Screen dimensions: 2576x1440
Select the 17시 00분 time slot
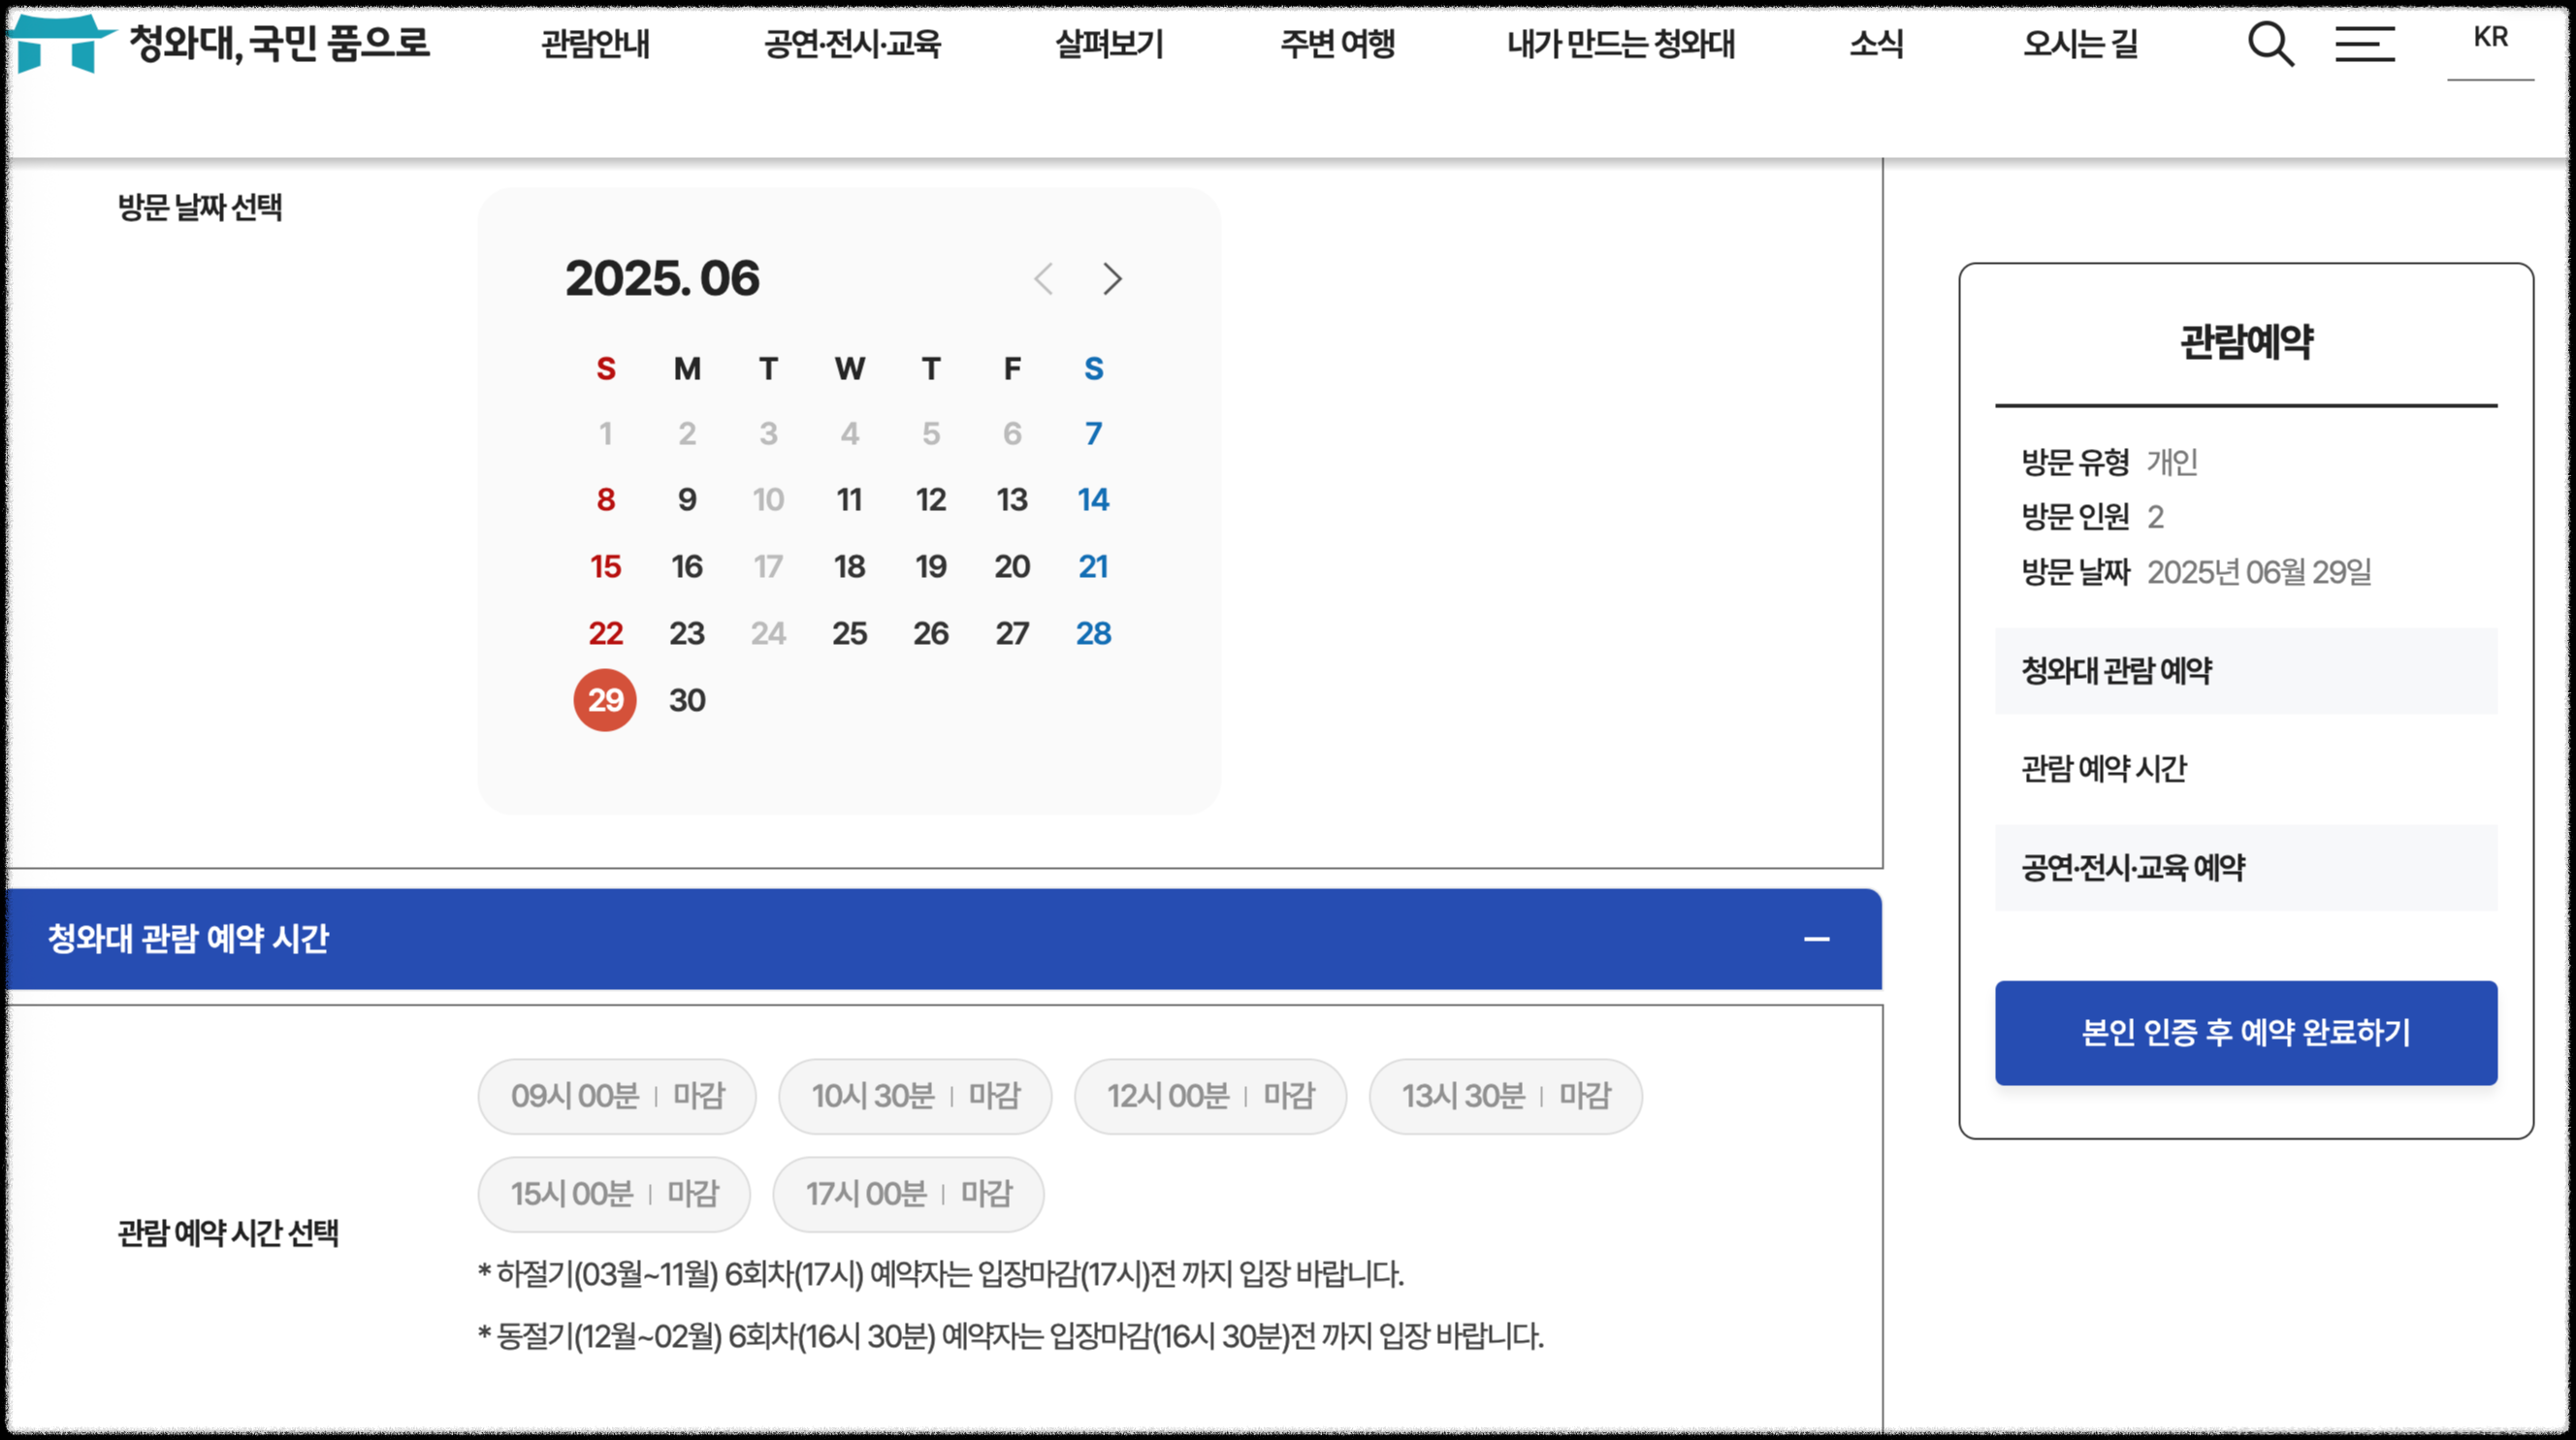908,1194
